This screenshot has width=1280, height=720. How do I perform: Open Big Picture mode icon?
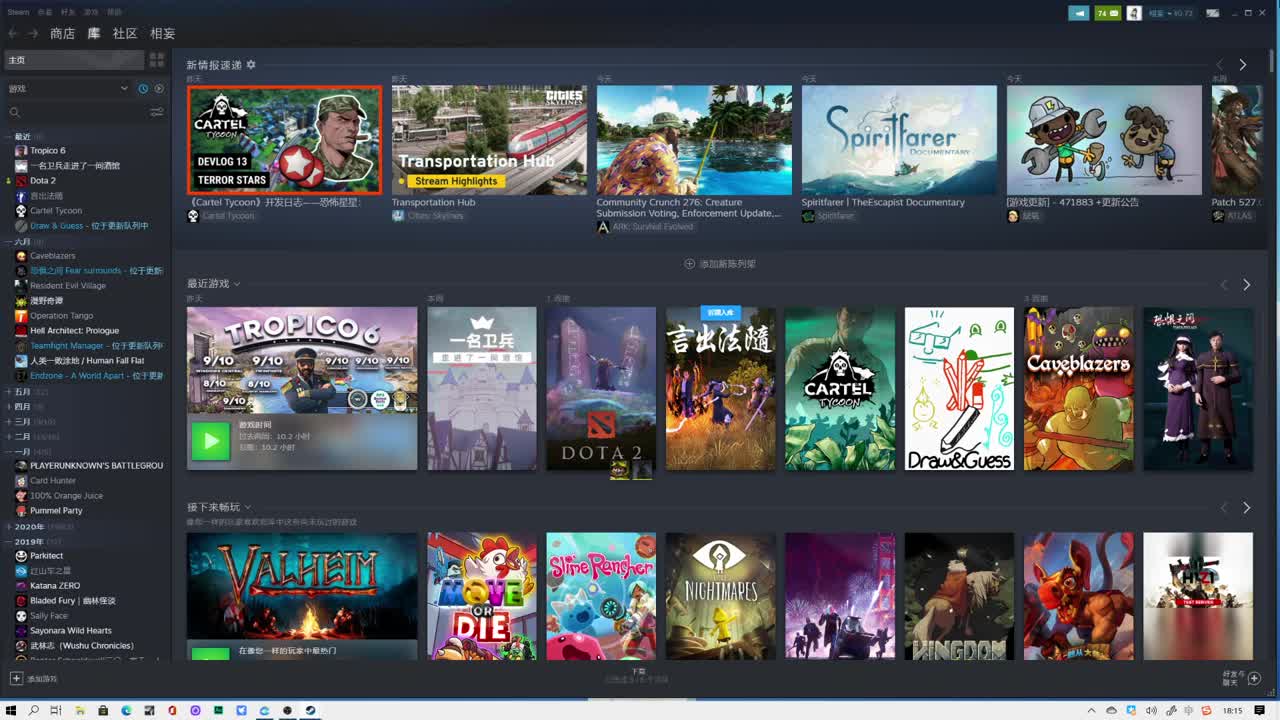pyautogui.click(x=1212, y=13)
